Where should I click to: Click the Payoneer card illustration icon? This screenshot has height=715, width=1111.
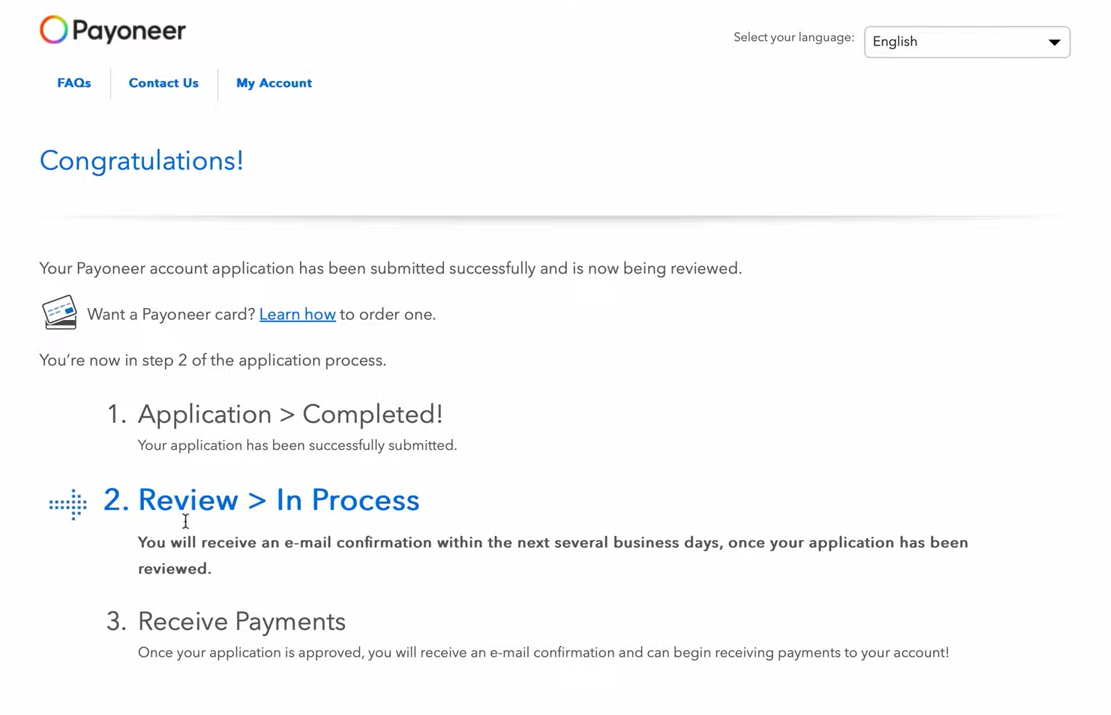[59, 313]
